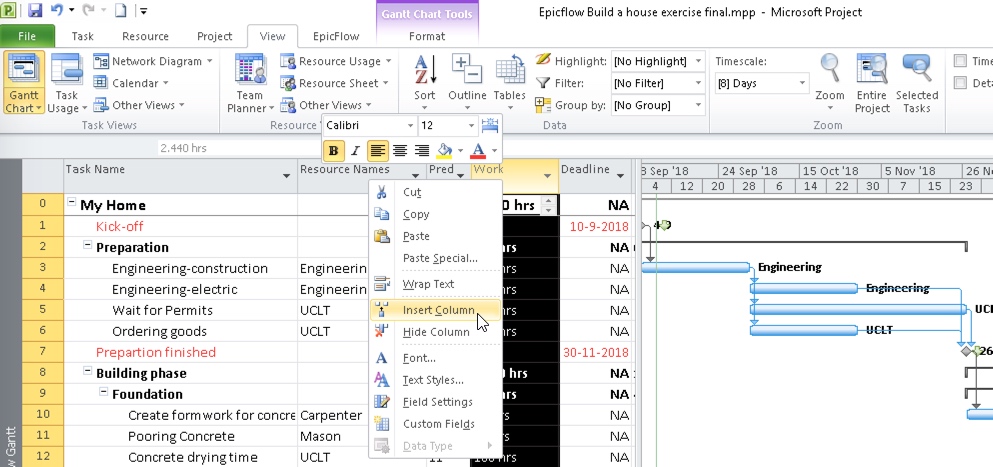Click the Resource Sheet button

click(x=334, y=83)
